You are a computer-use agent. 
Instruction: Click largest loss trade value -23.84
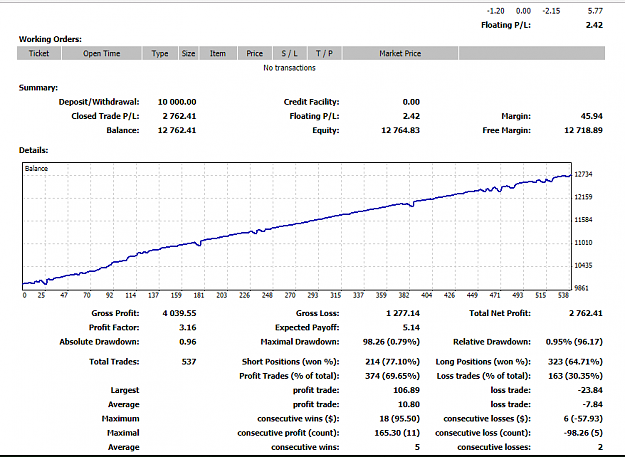[x=590, y=390]
